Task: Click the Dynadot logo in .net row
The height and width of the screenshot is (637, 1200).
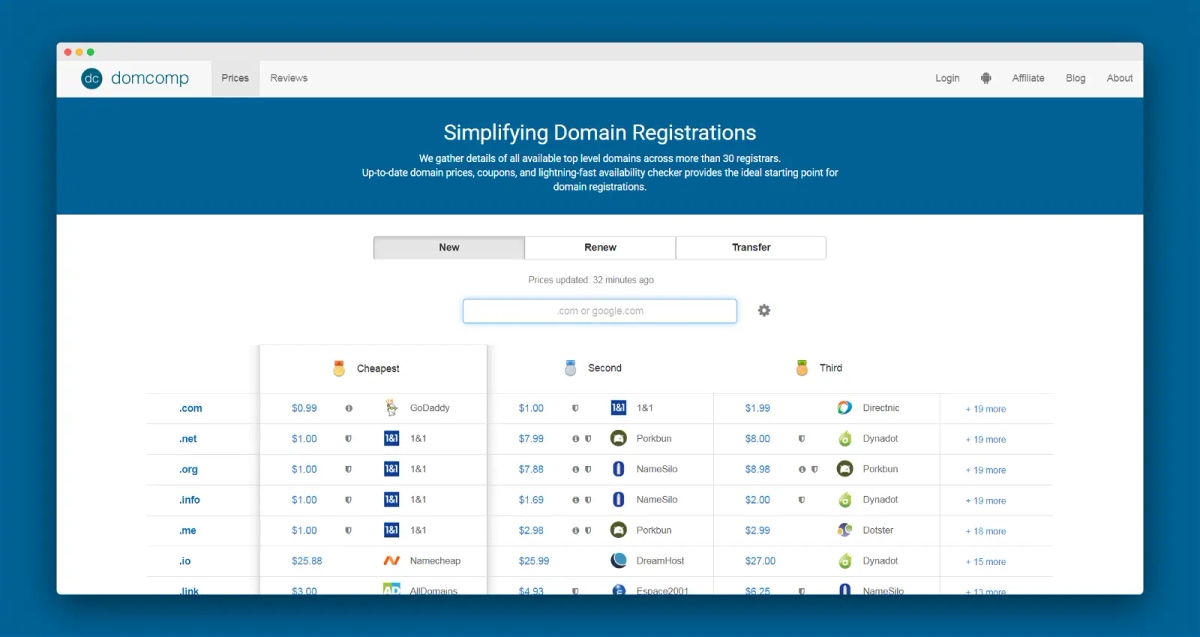Action: point(845,438)
